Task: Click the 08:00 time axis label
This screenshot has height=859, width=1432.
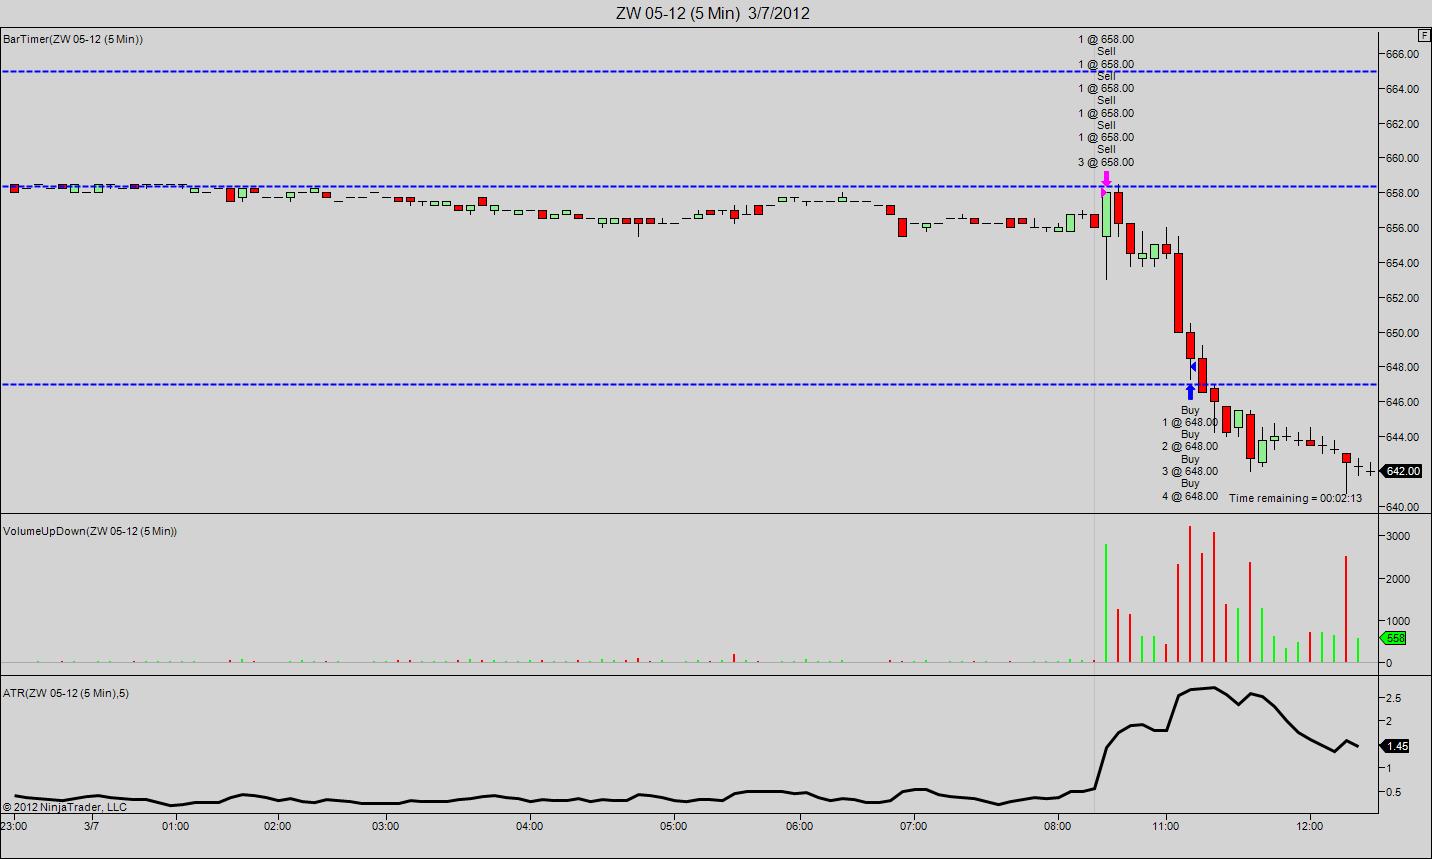Action: 1057,826
